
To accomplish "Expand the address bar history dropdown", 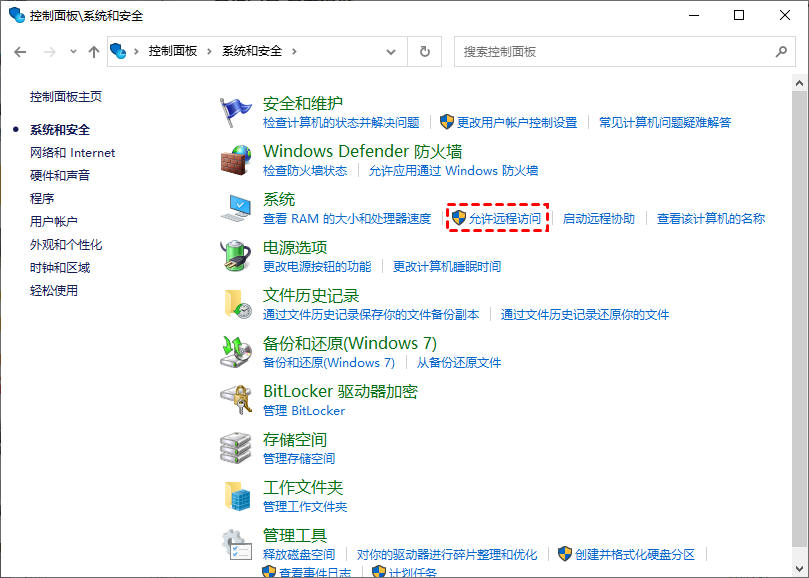I will coord(391,52).
